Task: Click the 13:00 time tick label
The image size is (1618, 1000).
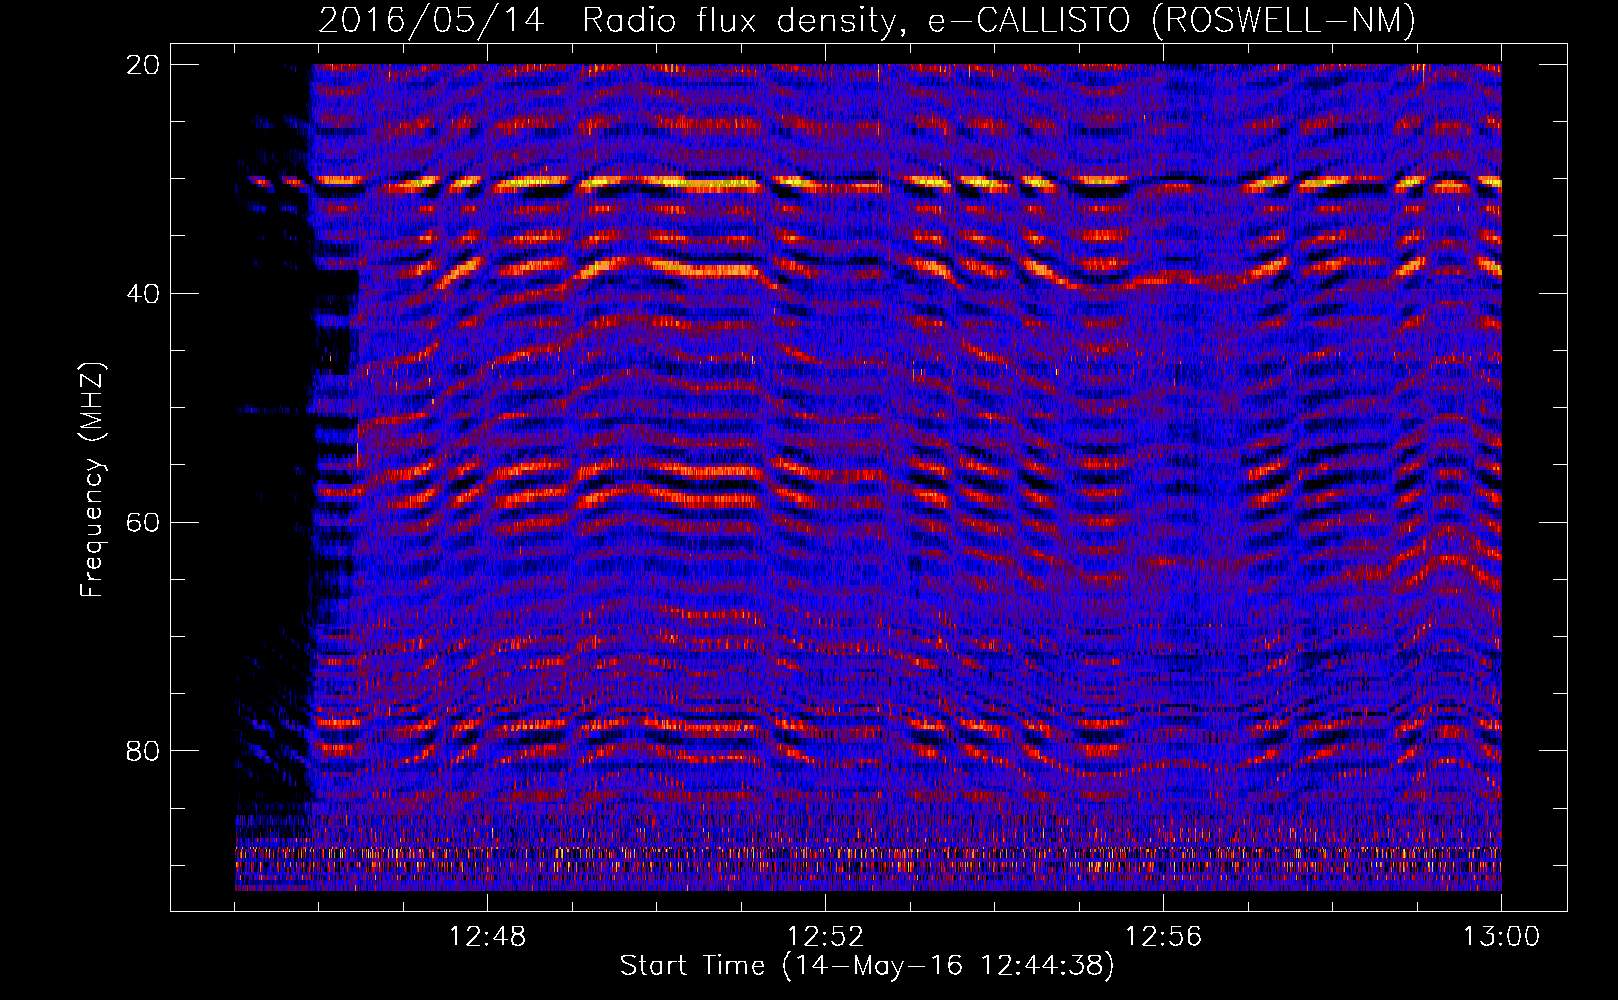Action: pos(1502,937)
